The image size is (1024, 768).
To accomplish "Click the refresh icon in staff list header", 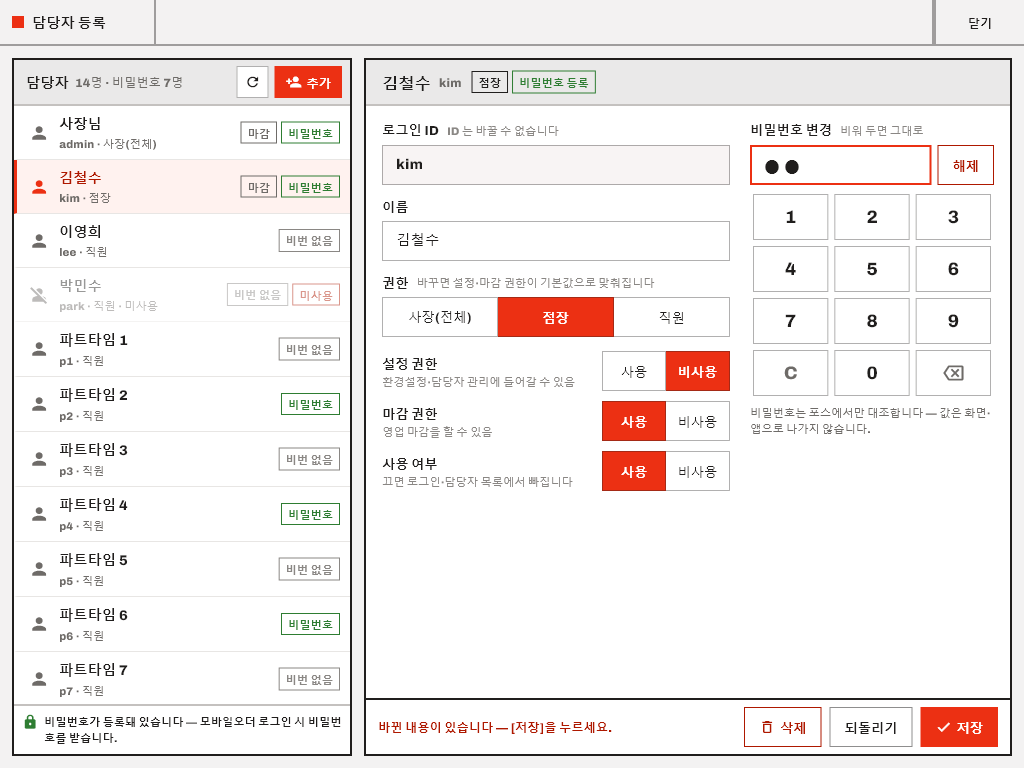I will coord(252,82).
